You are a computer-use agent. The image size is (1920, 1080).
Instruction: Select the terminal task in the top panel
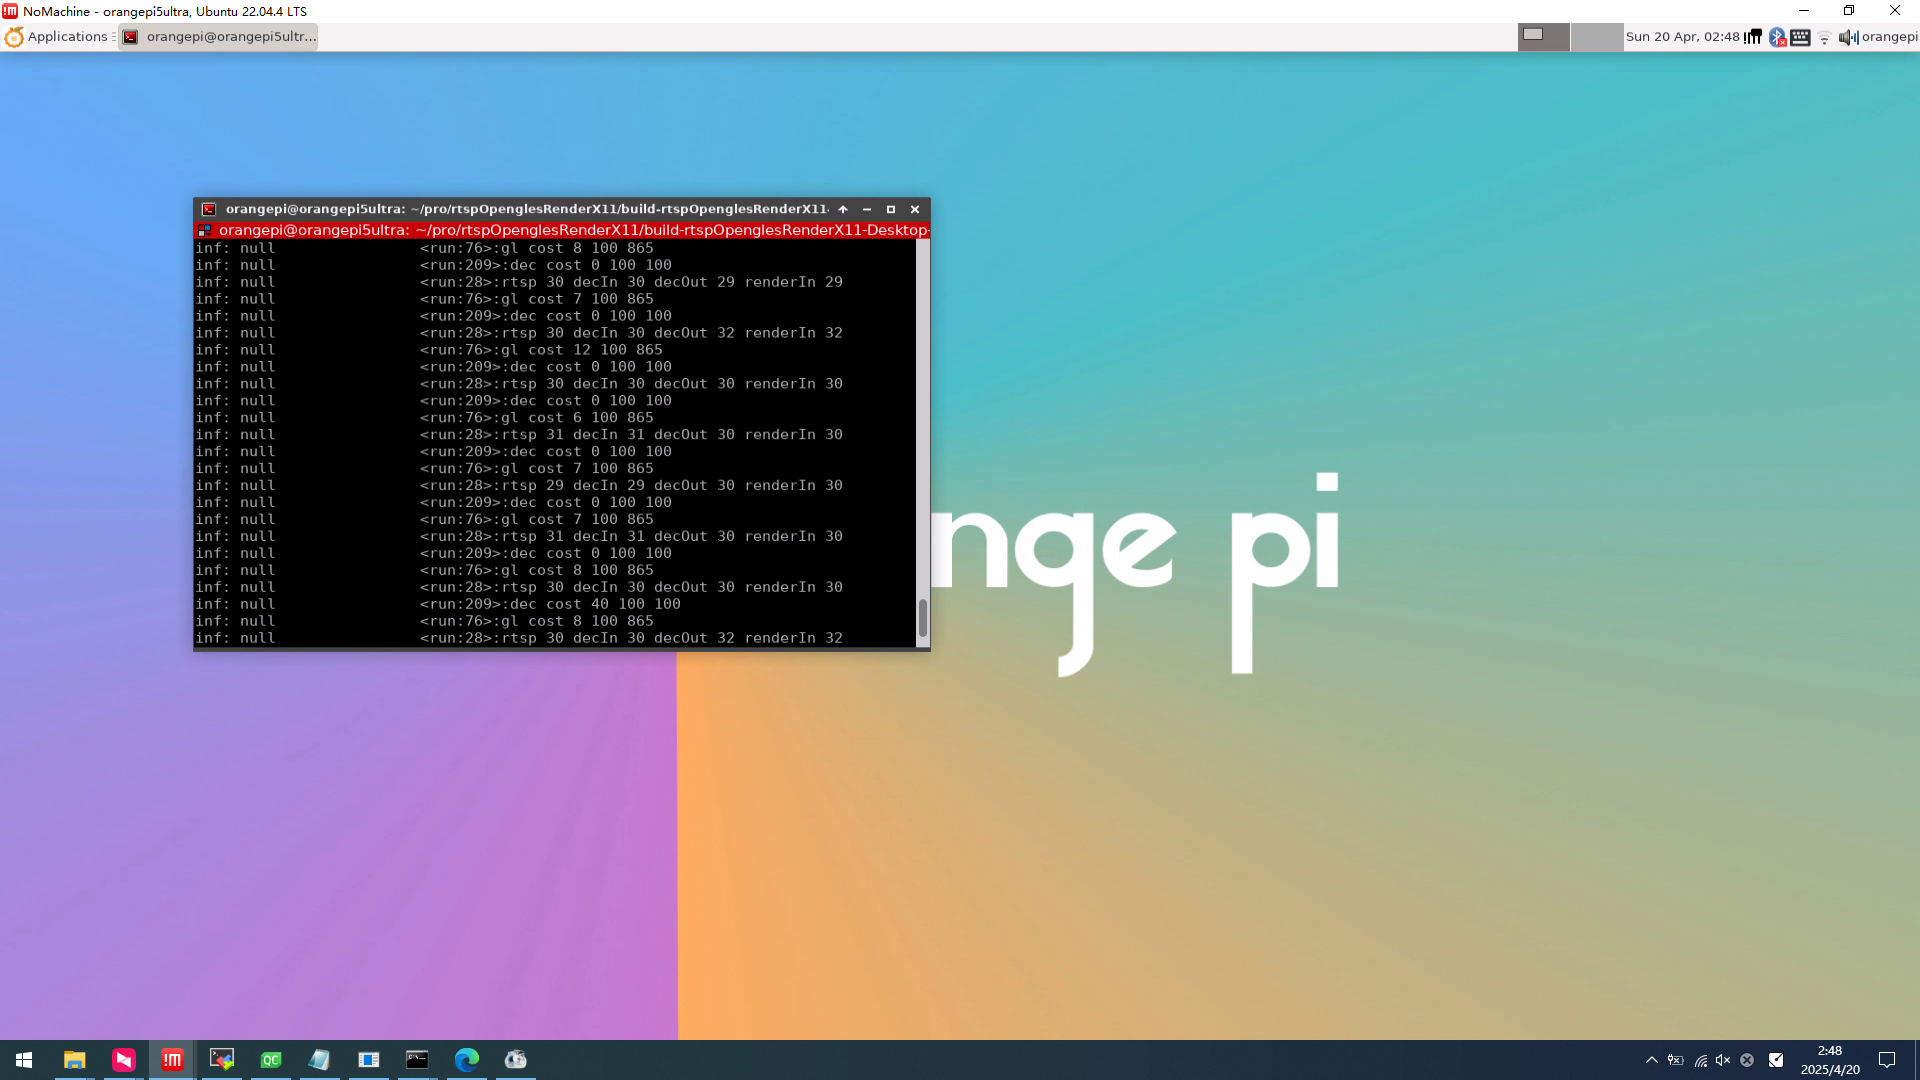pos(219,37)
